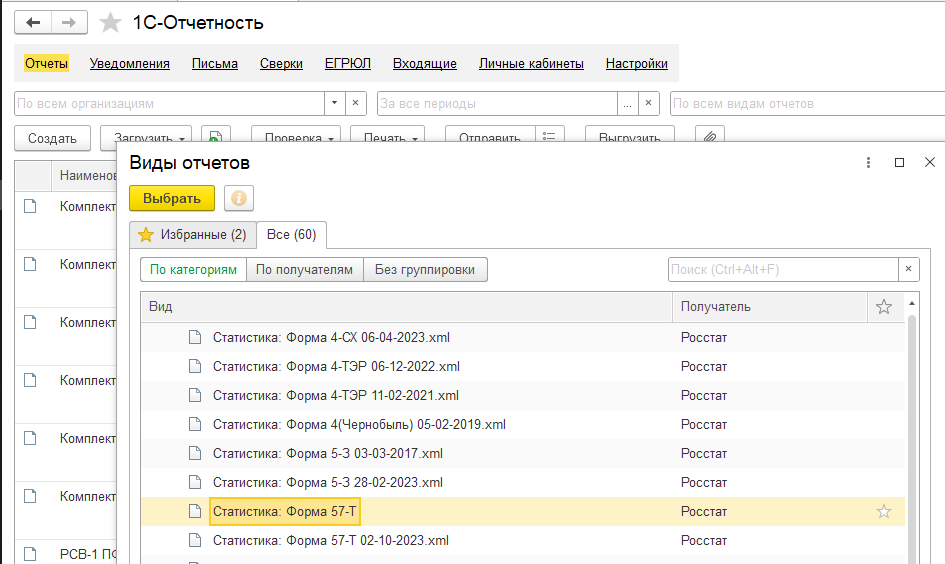Open the Отчеты section
Image resolution: width=945 pixels, height=564 pixels.
[46, 63]
